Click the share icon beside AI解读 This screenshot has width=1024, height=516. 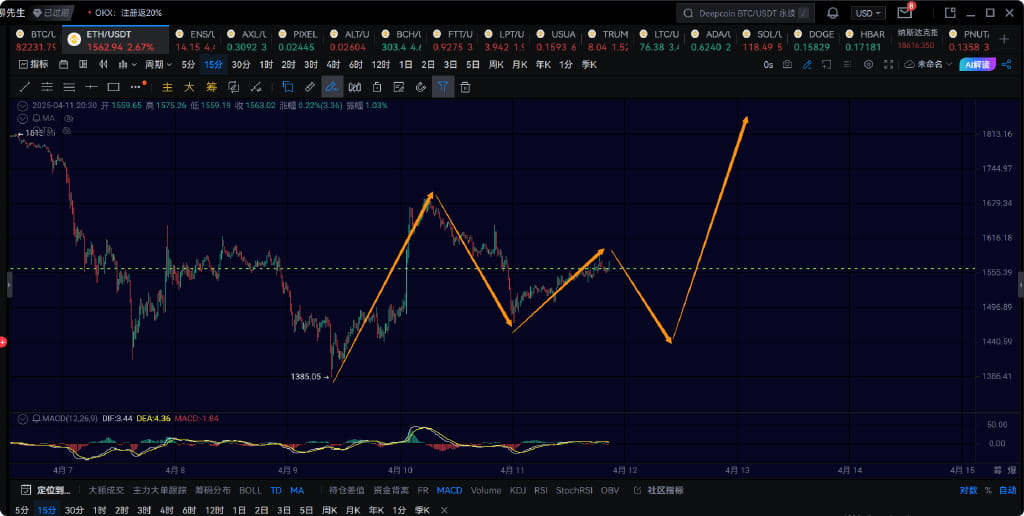coord(1005,65)
